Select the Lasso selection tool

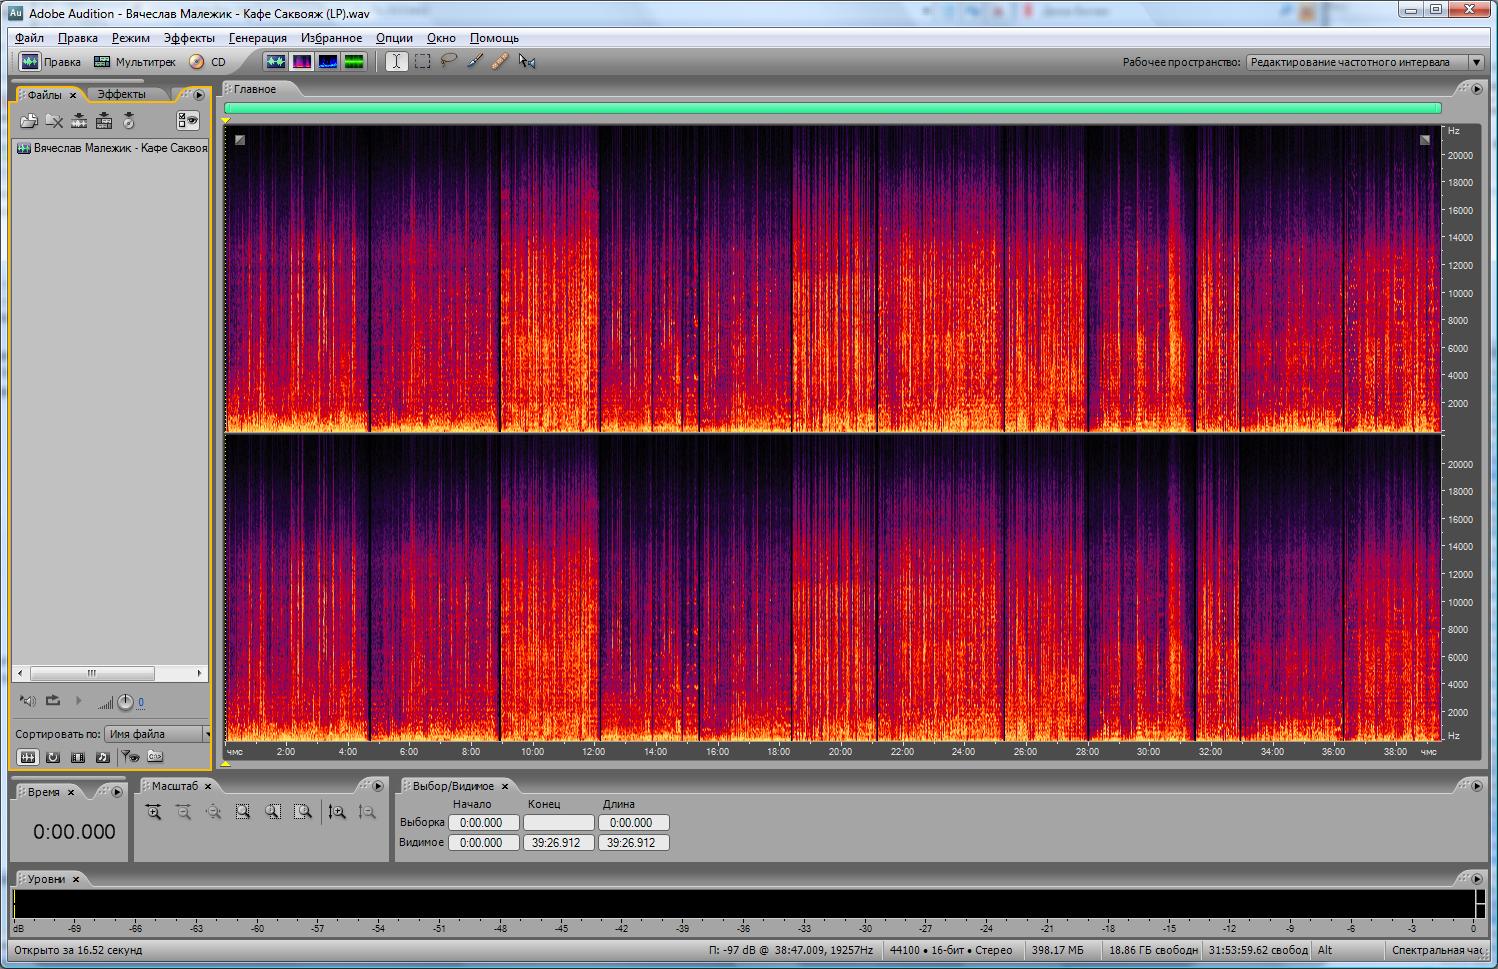(x=449, y=61)
